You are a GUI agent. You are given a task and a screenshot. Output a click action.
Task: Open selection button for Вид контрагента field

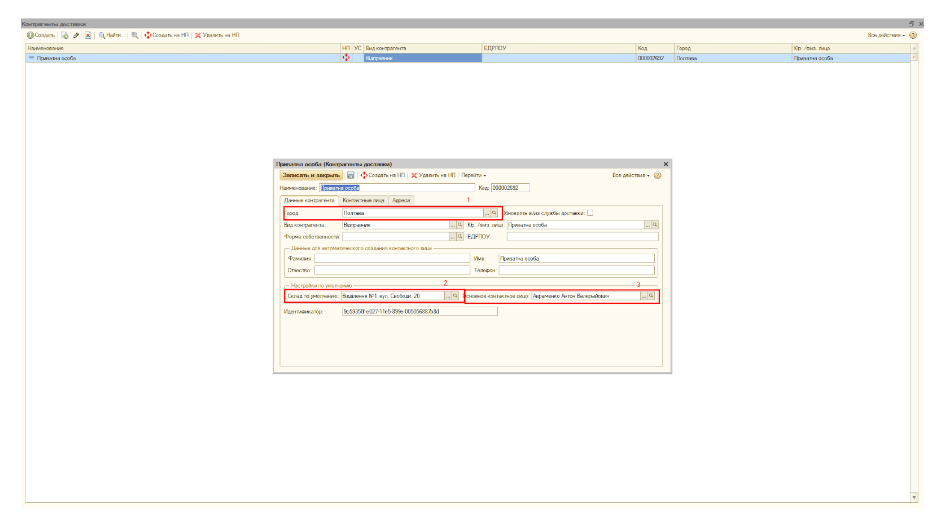click(x=451, y=225)
